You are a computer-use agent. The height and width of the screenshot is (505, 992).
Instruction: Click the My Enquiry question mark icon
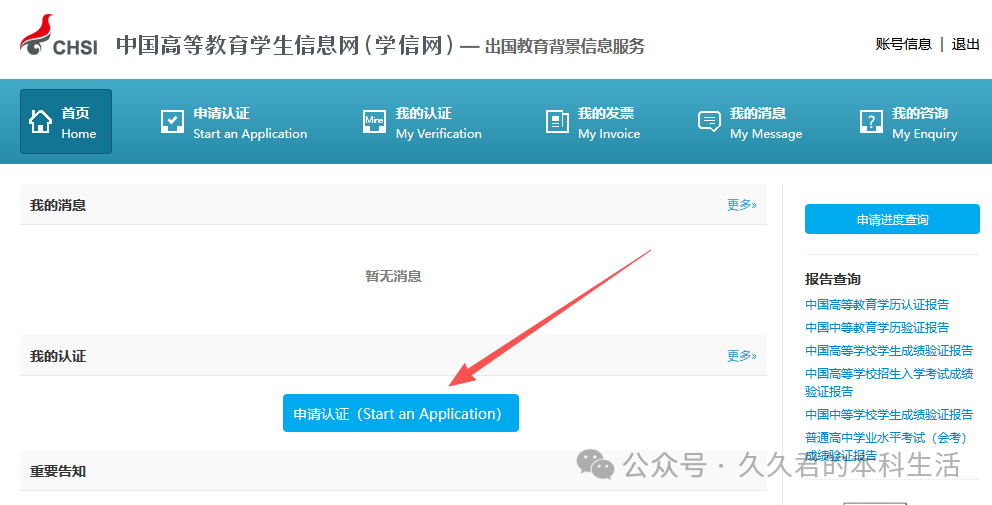tap(871, 122)
